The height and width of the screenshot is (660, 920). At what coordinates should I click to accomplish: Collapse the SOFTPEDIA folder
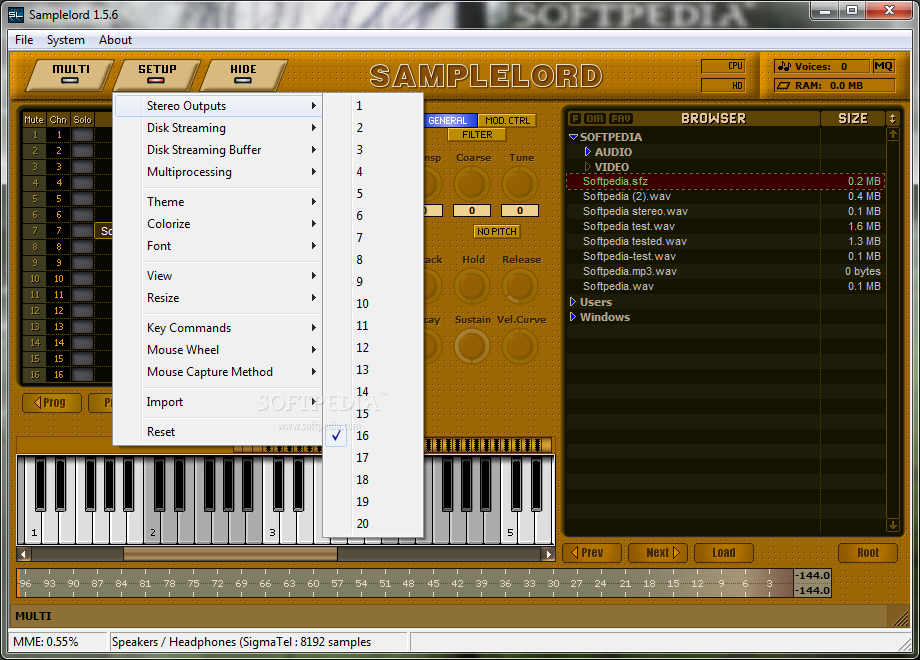pyautogui.click(x=574, y=137)
